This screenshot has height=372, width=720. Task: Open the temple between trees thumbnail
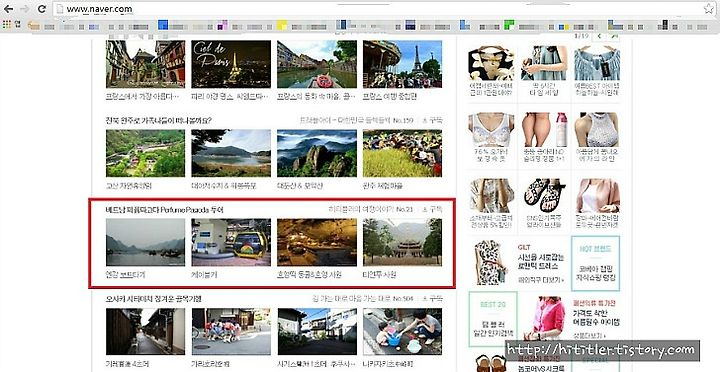(402, 242)
